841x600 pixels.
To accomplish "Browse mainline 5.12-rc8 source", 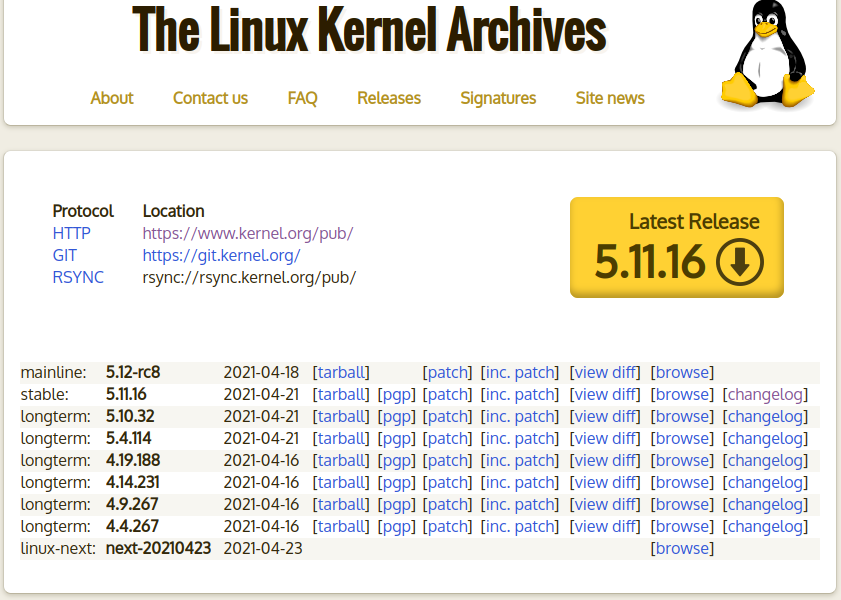I will coord(682,372).
